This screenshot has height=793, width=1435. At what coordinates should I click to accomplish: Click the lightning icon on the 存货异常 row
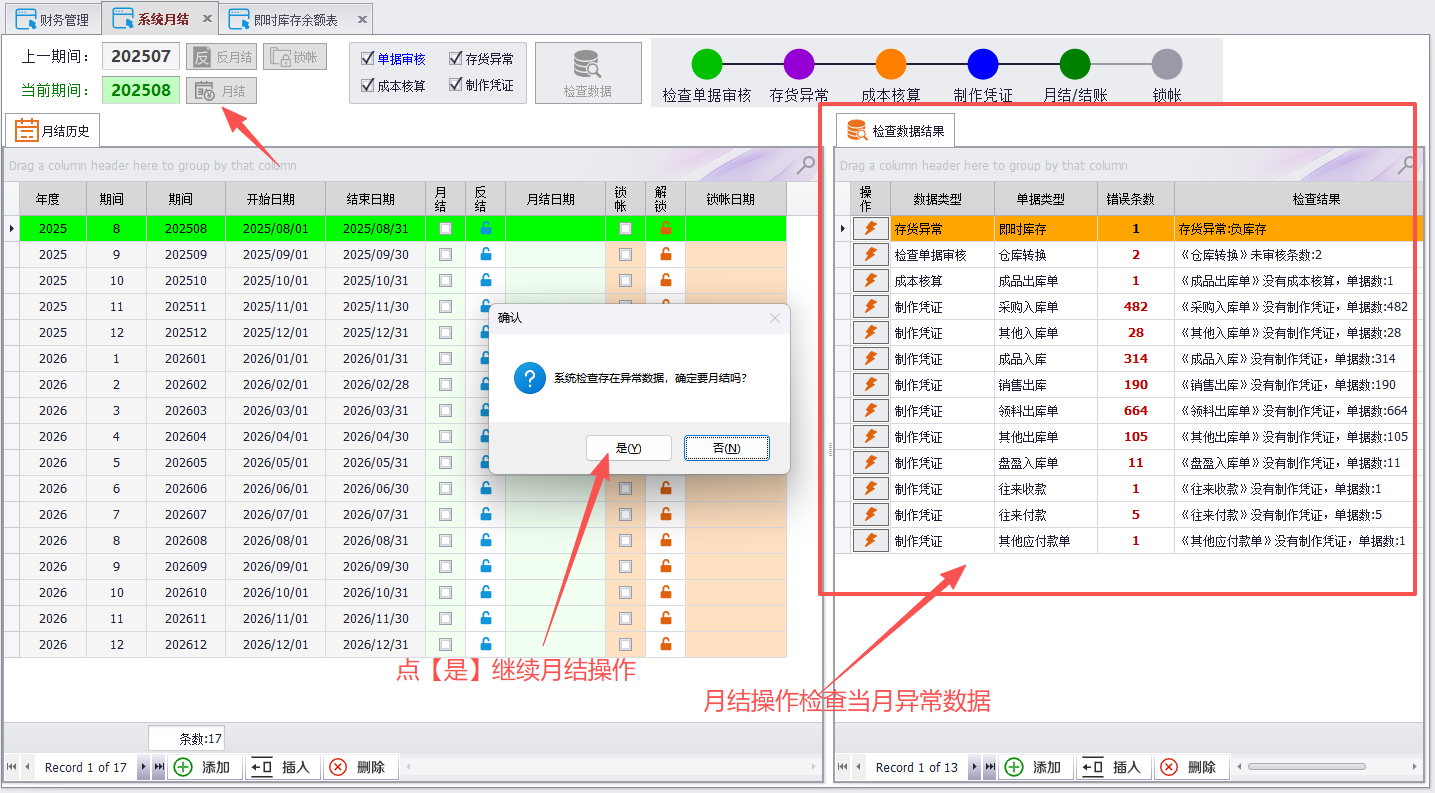click(x=870, y=229)
